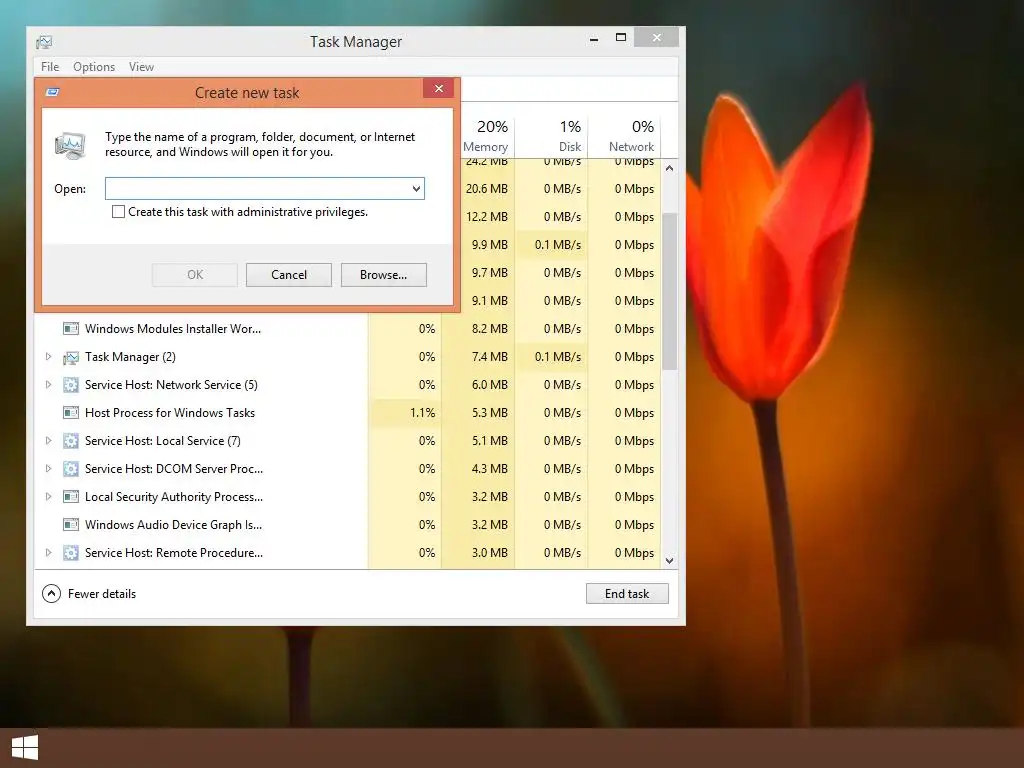This screenshot has width=1024, height=768.
Task: Open the dropdown arrow in Open field
Action: pos(416,189)
